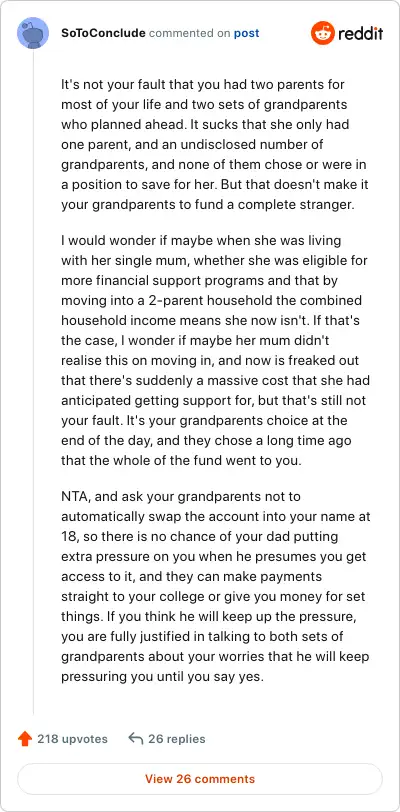Click the paragraph beginning with "NTA"
The image size is (400, 812).
(x=216, y=586)
